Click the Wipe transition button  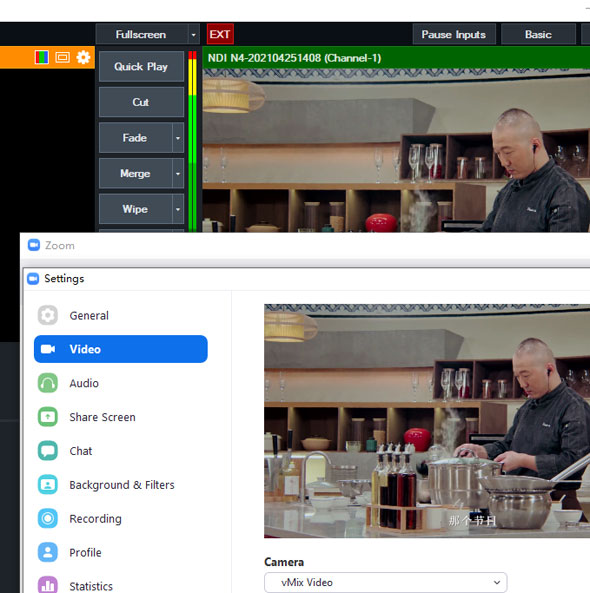(x=135, y=209)
